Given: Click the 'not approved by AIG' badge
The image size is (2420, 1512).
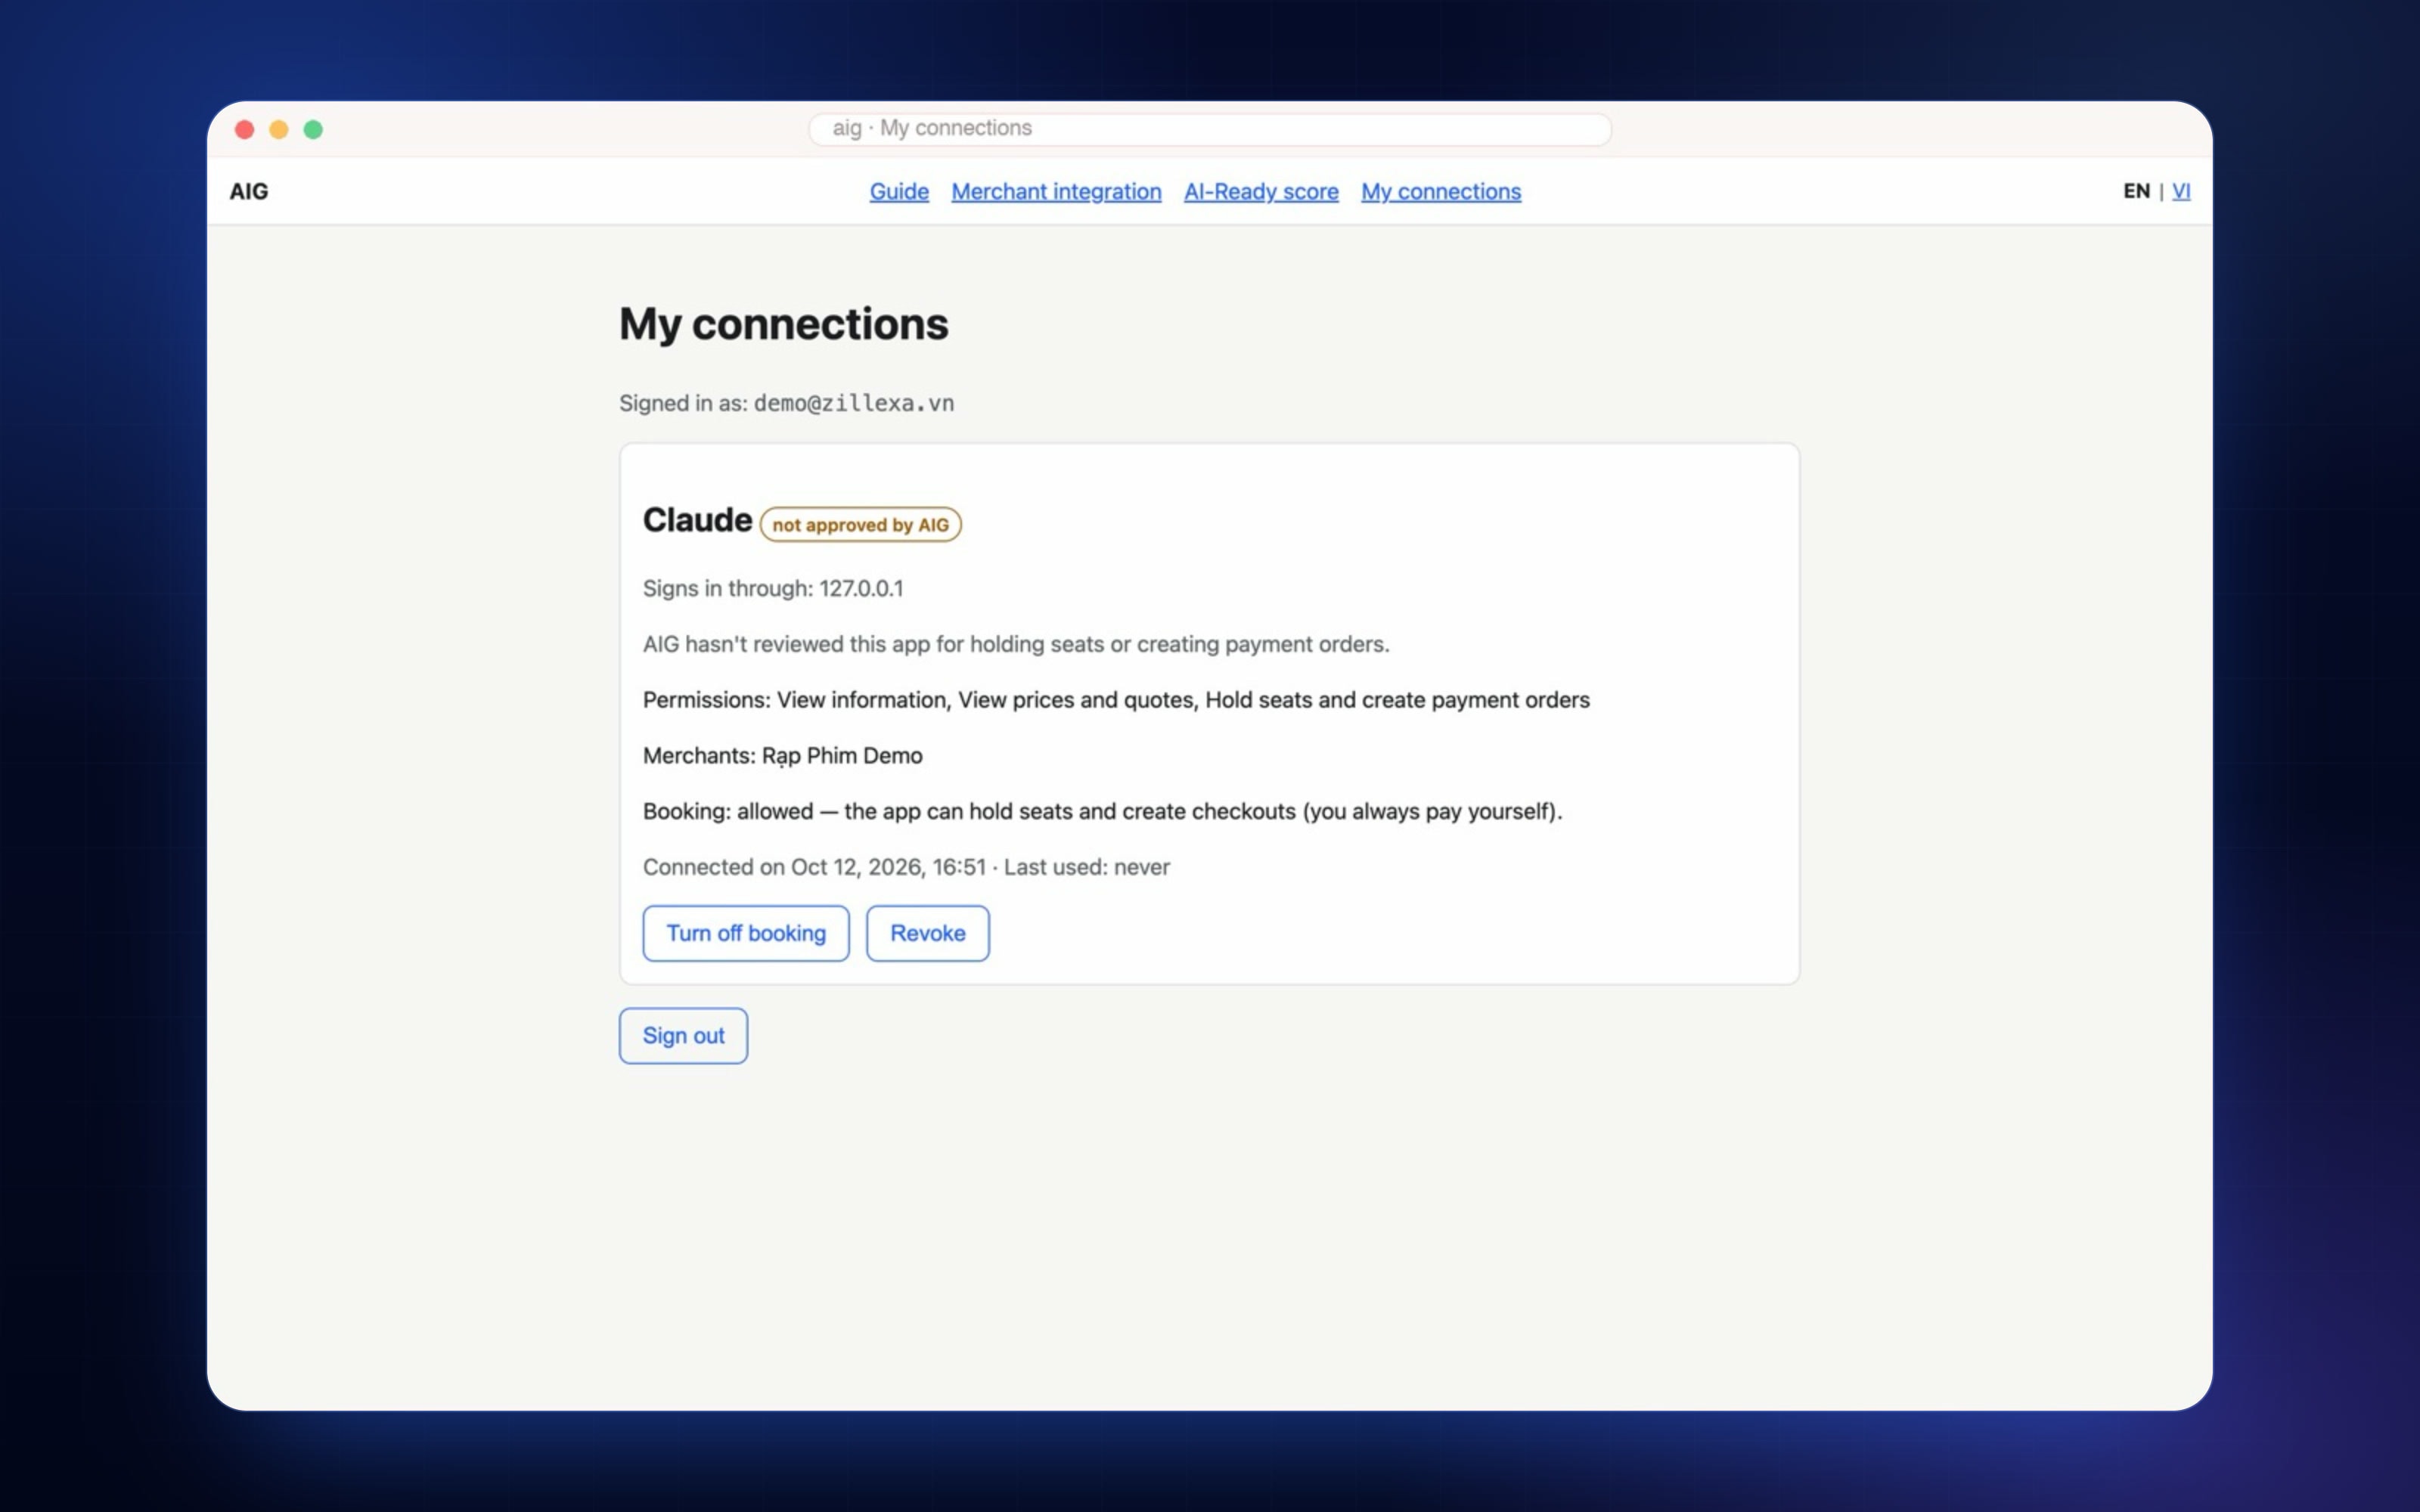Looking at the screenshot, I should point(860,525).
